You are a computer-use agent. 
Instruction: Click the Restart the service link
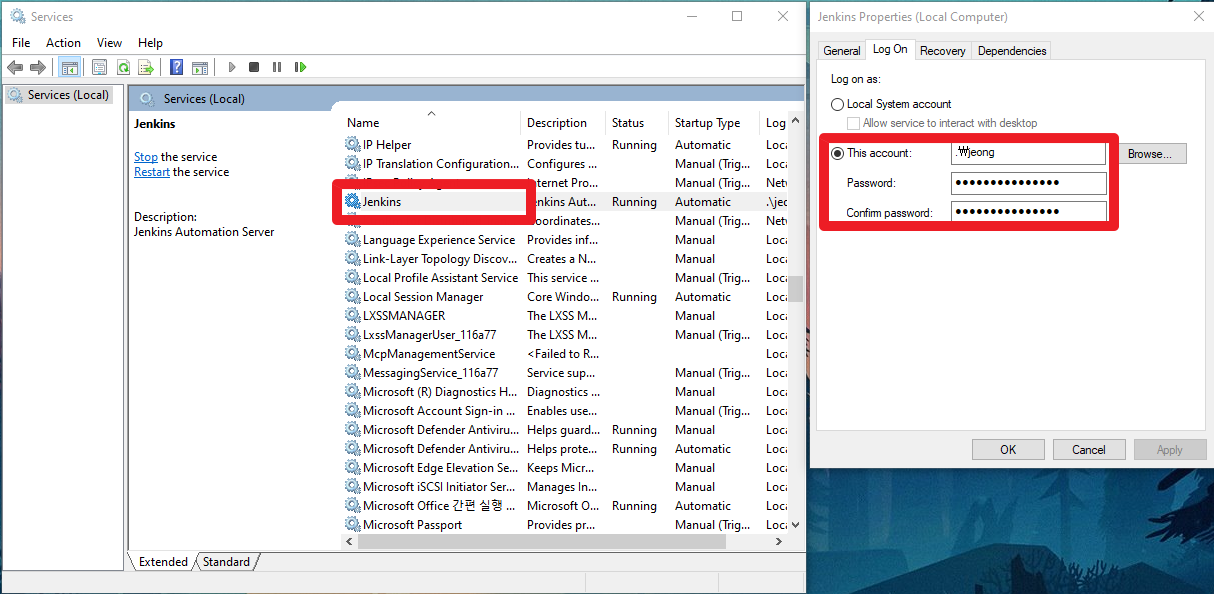click(x=152, y=172)
